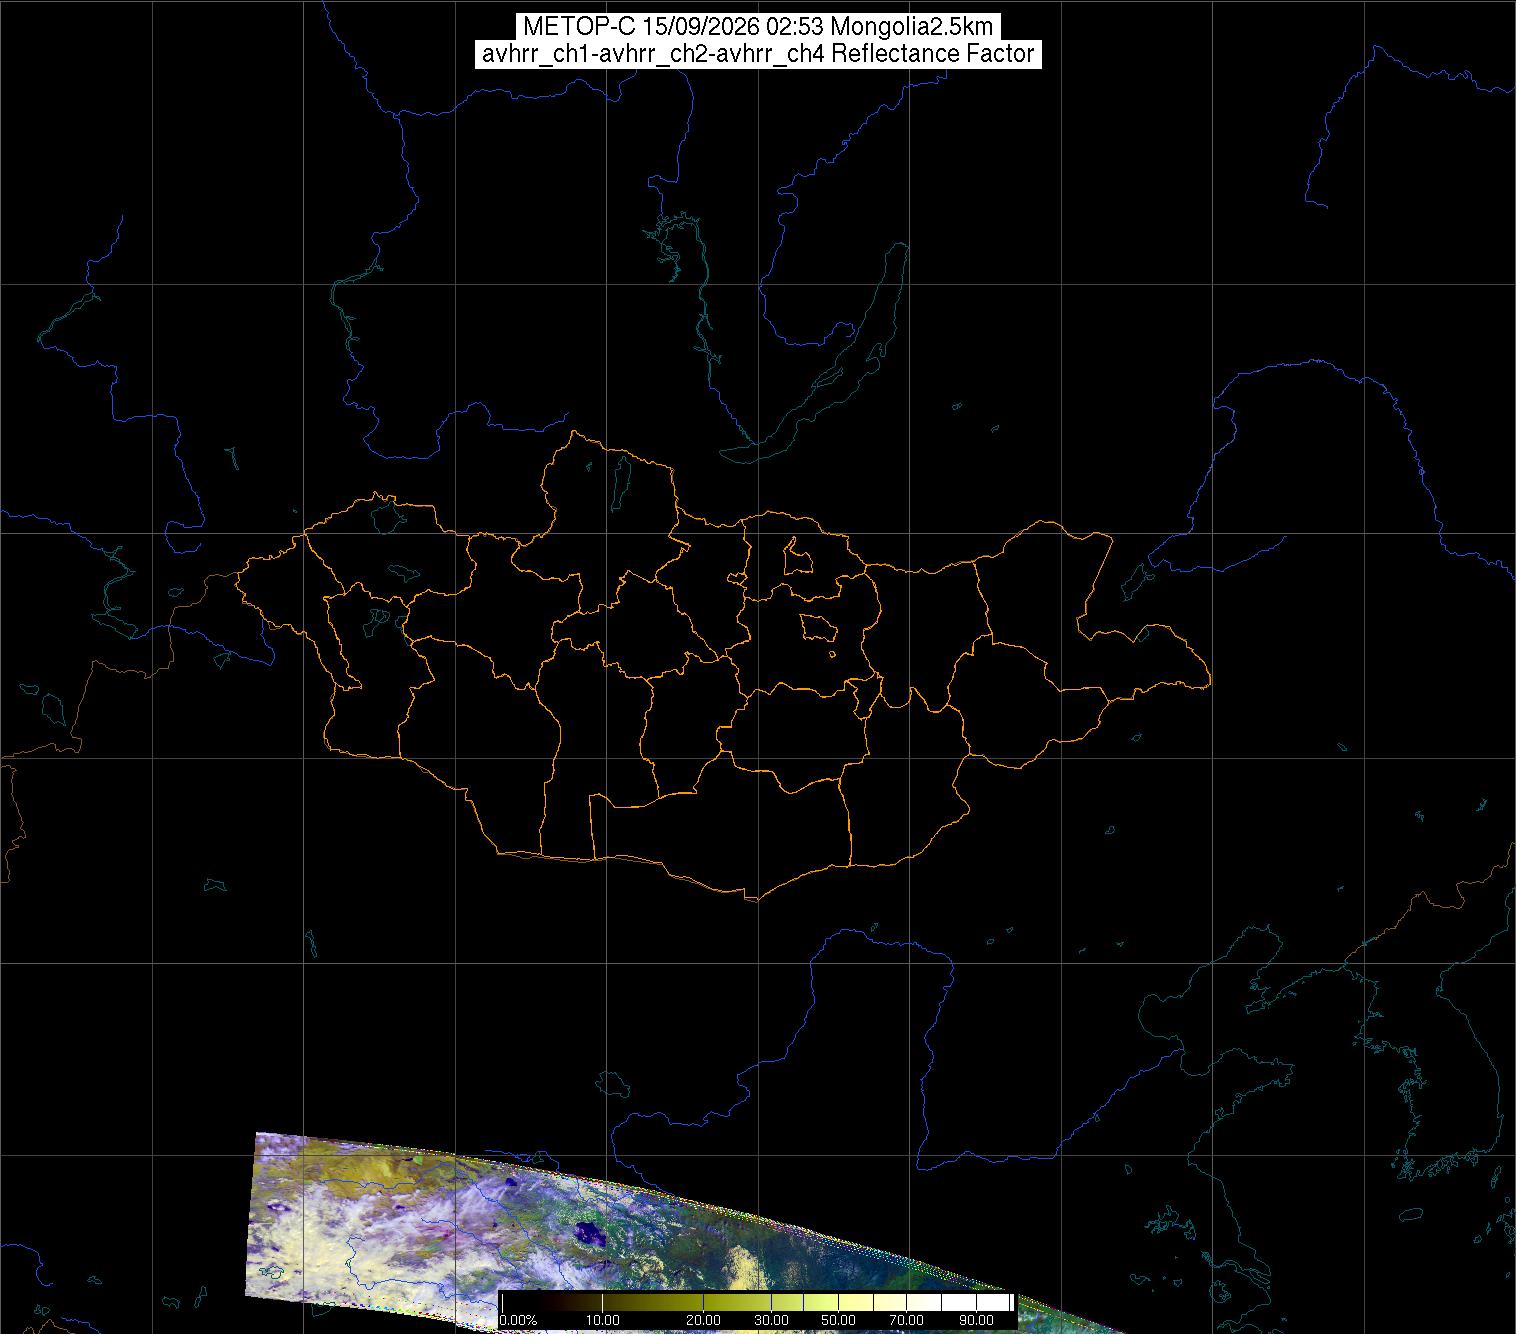Click the easternmost tip of the Mongolia border
The image size is (1516, 1334).
coord(1208,684)
